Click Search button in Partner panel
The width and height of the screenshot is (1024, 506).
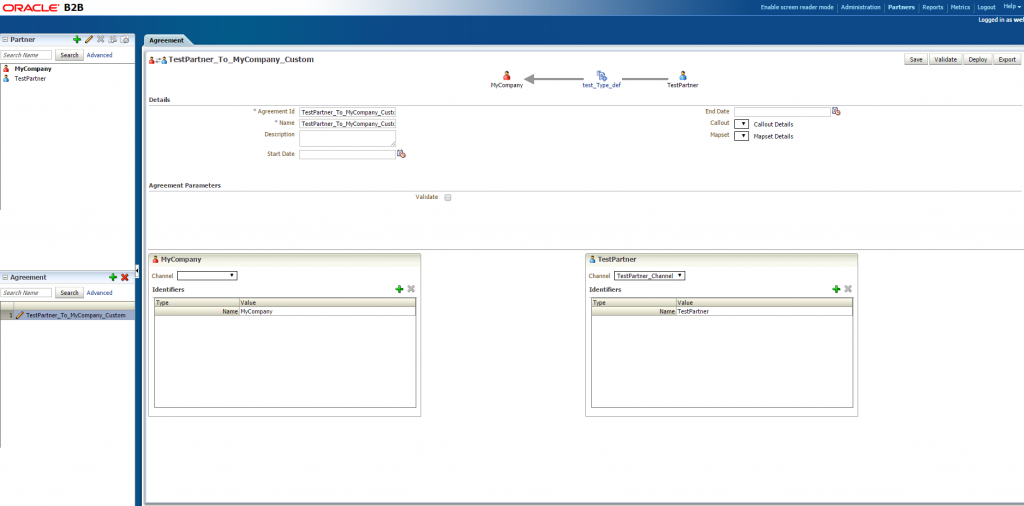point(69,55)
